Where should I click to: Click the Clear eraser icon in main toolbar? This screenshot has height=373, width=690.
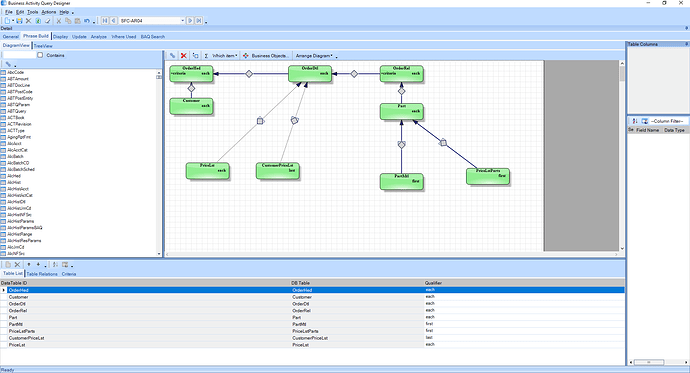(48, 21)
